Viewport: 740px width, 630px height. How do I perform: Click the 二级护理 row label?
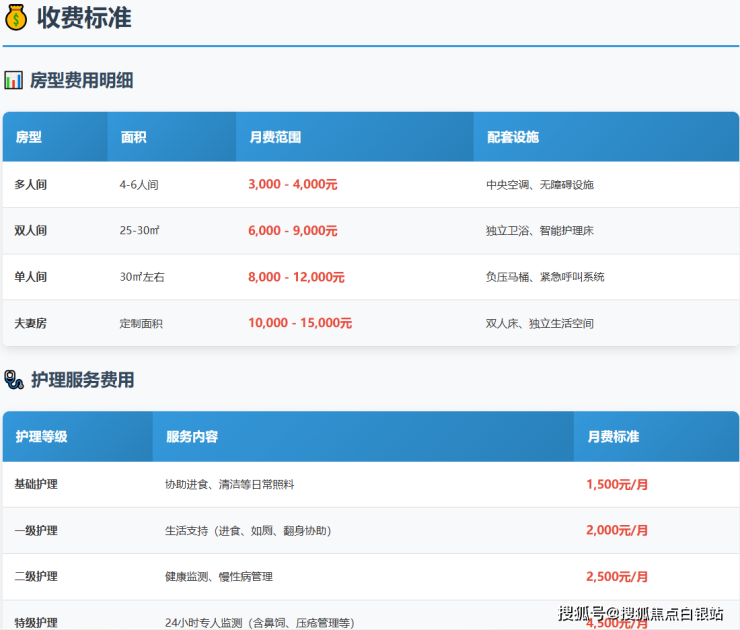pos(36,577)
